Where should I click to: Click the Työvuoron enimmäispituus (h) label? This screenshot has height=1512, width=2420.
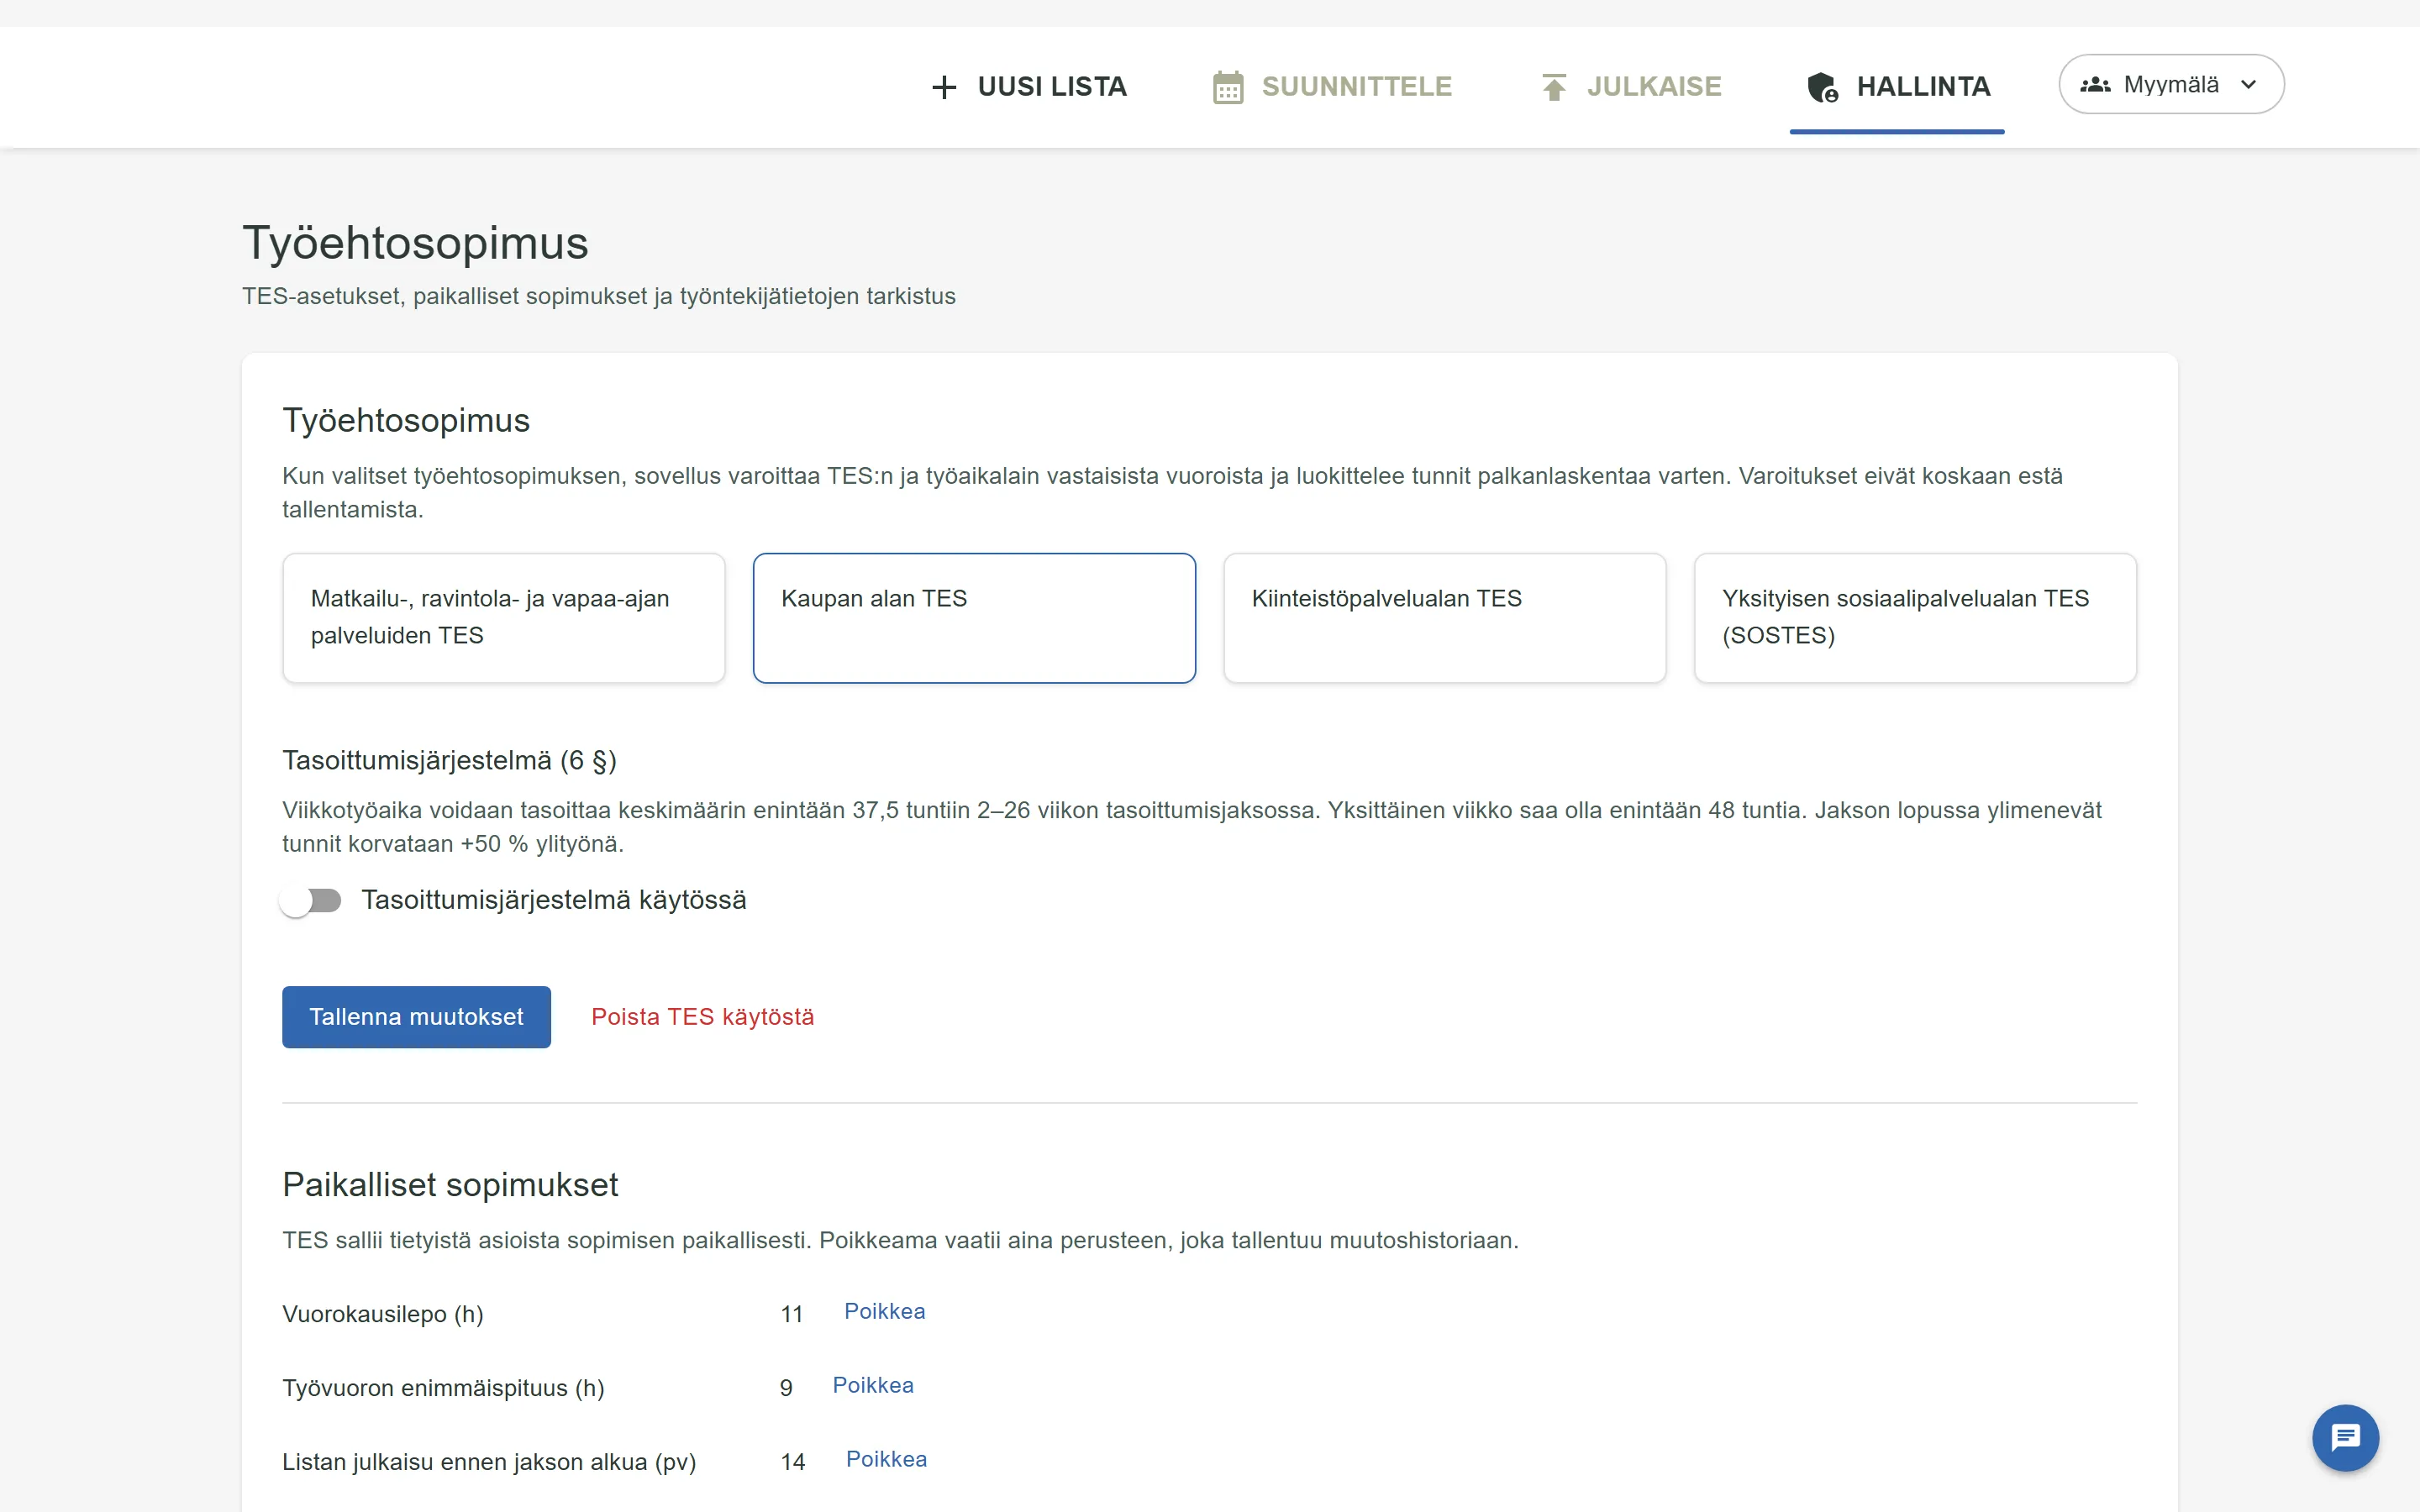[x=443, y=1388]
